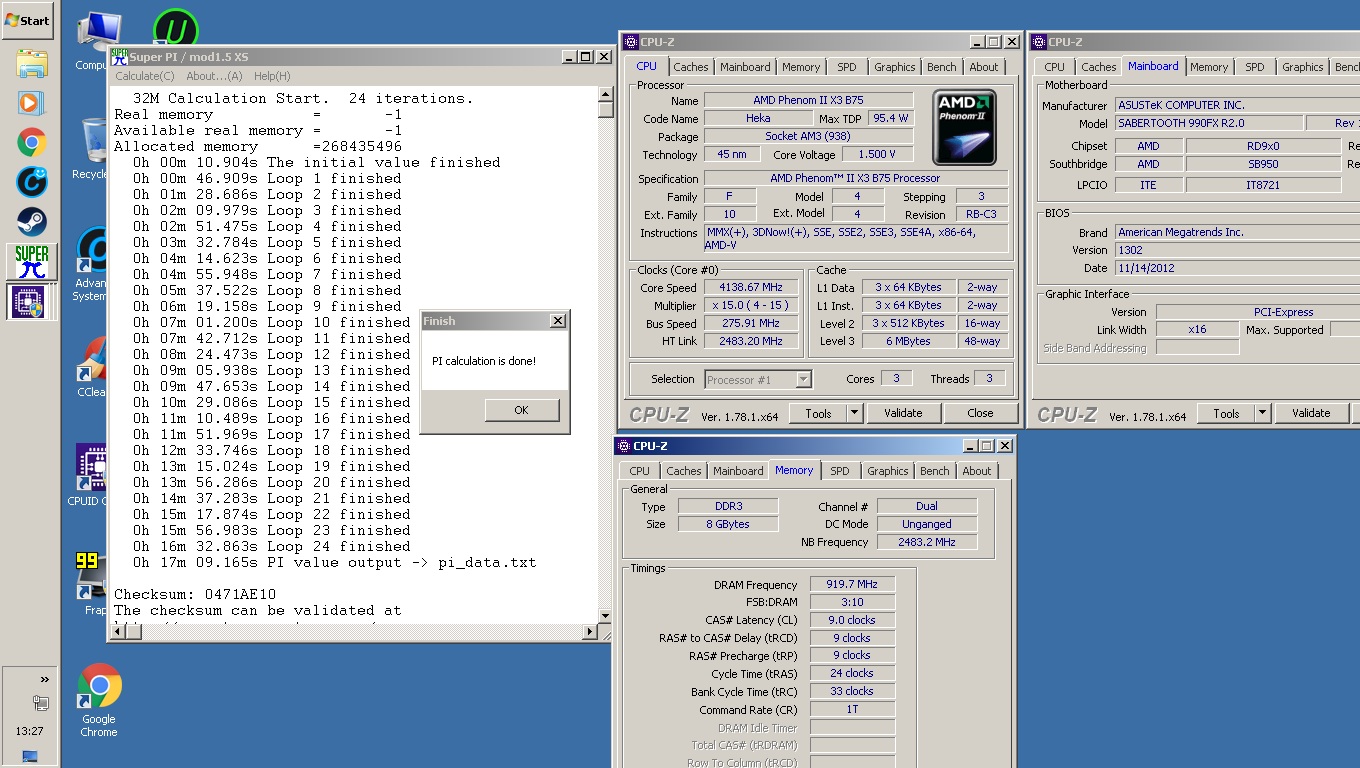Select the CPU tab in the Mainboard window
Image resolution: width=1360 pixels, height=768 pixels.
(1054, 67)
